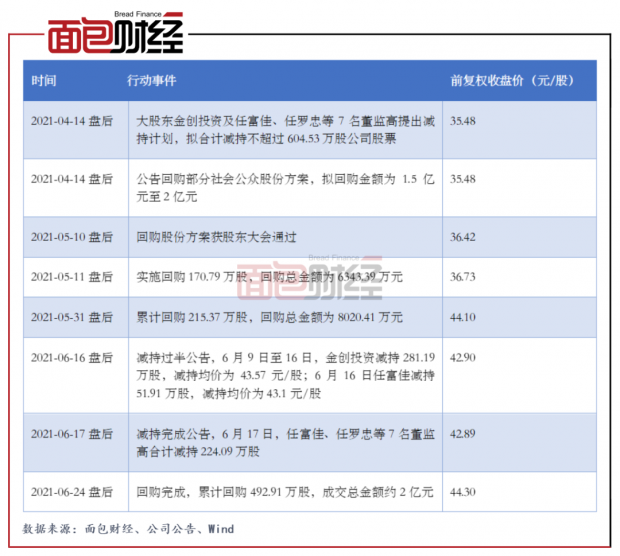The height and width of the screenshot is (556, 620).
Task: Click the 大股东金创投资 减持计划 event cell
Action: [285, 130]
